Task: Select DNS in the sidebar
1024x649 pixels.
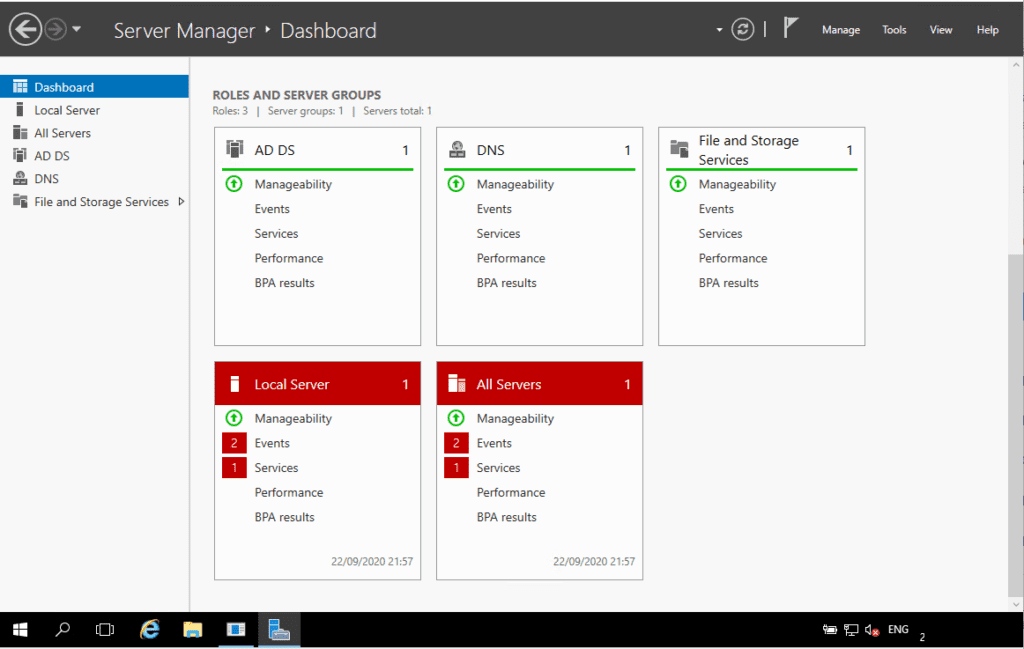Action: pos(94,178)
